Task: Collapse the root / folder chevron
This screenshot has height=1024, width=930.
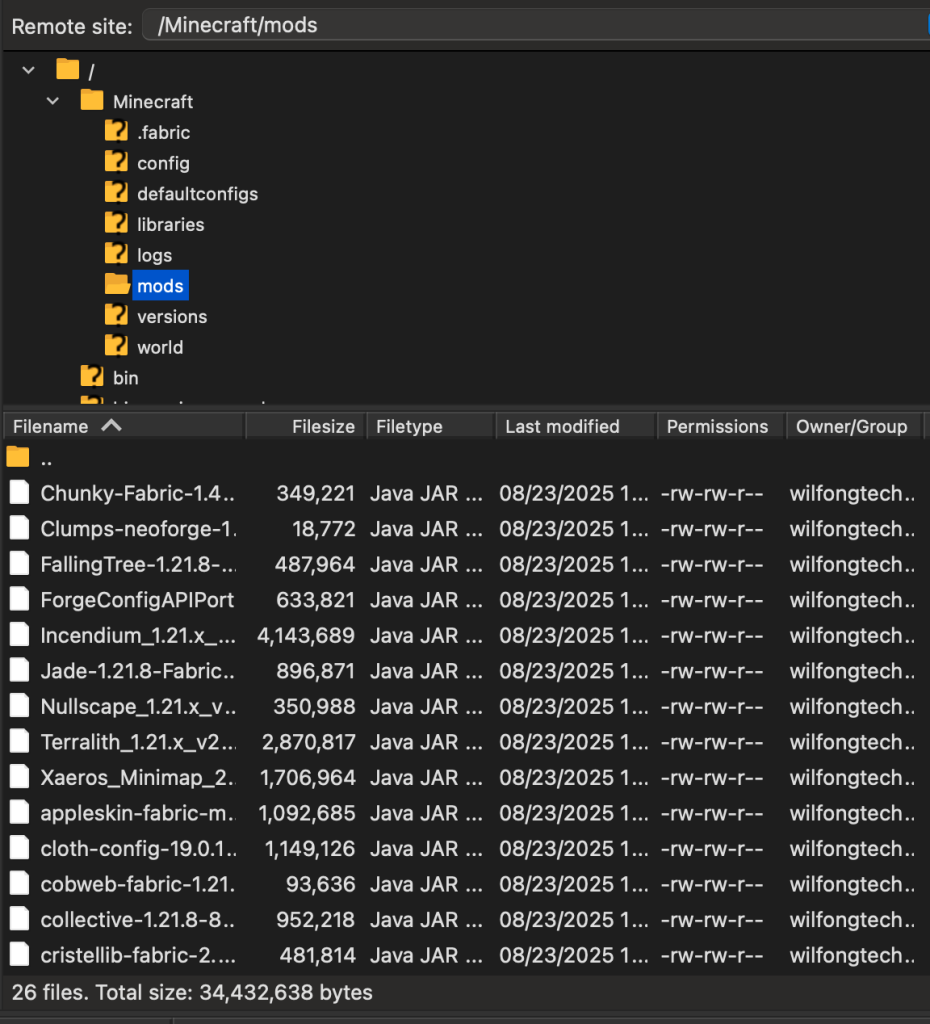Action: click(x=28, y=70)
